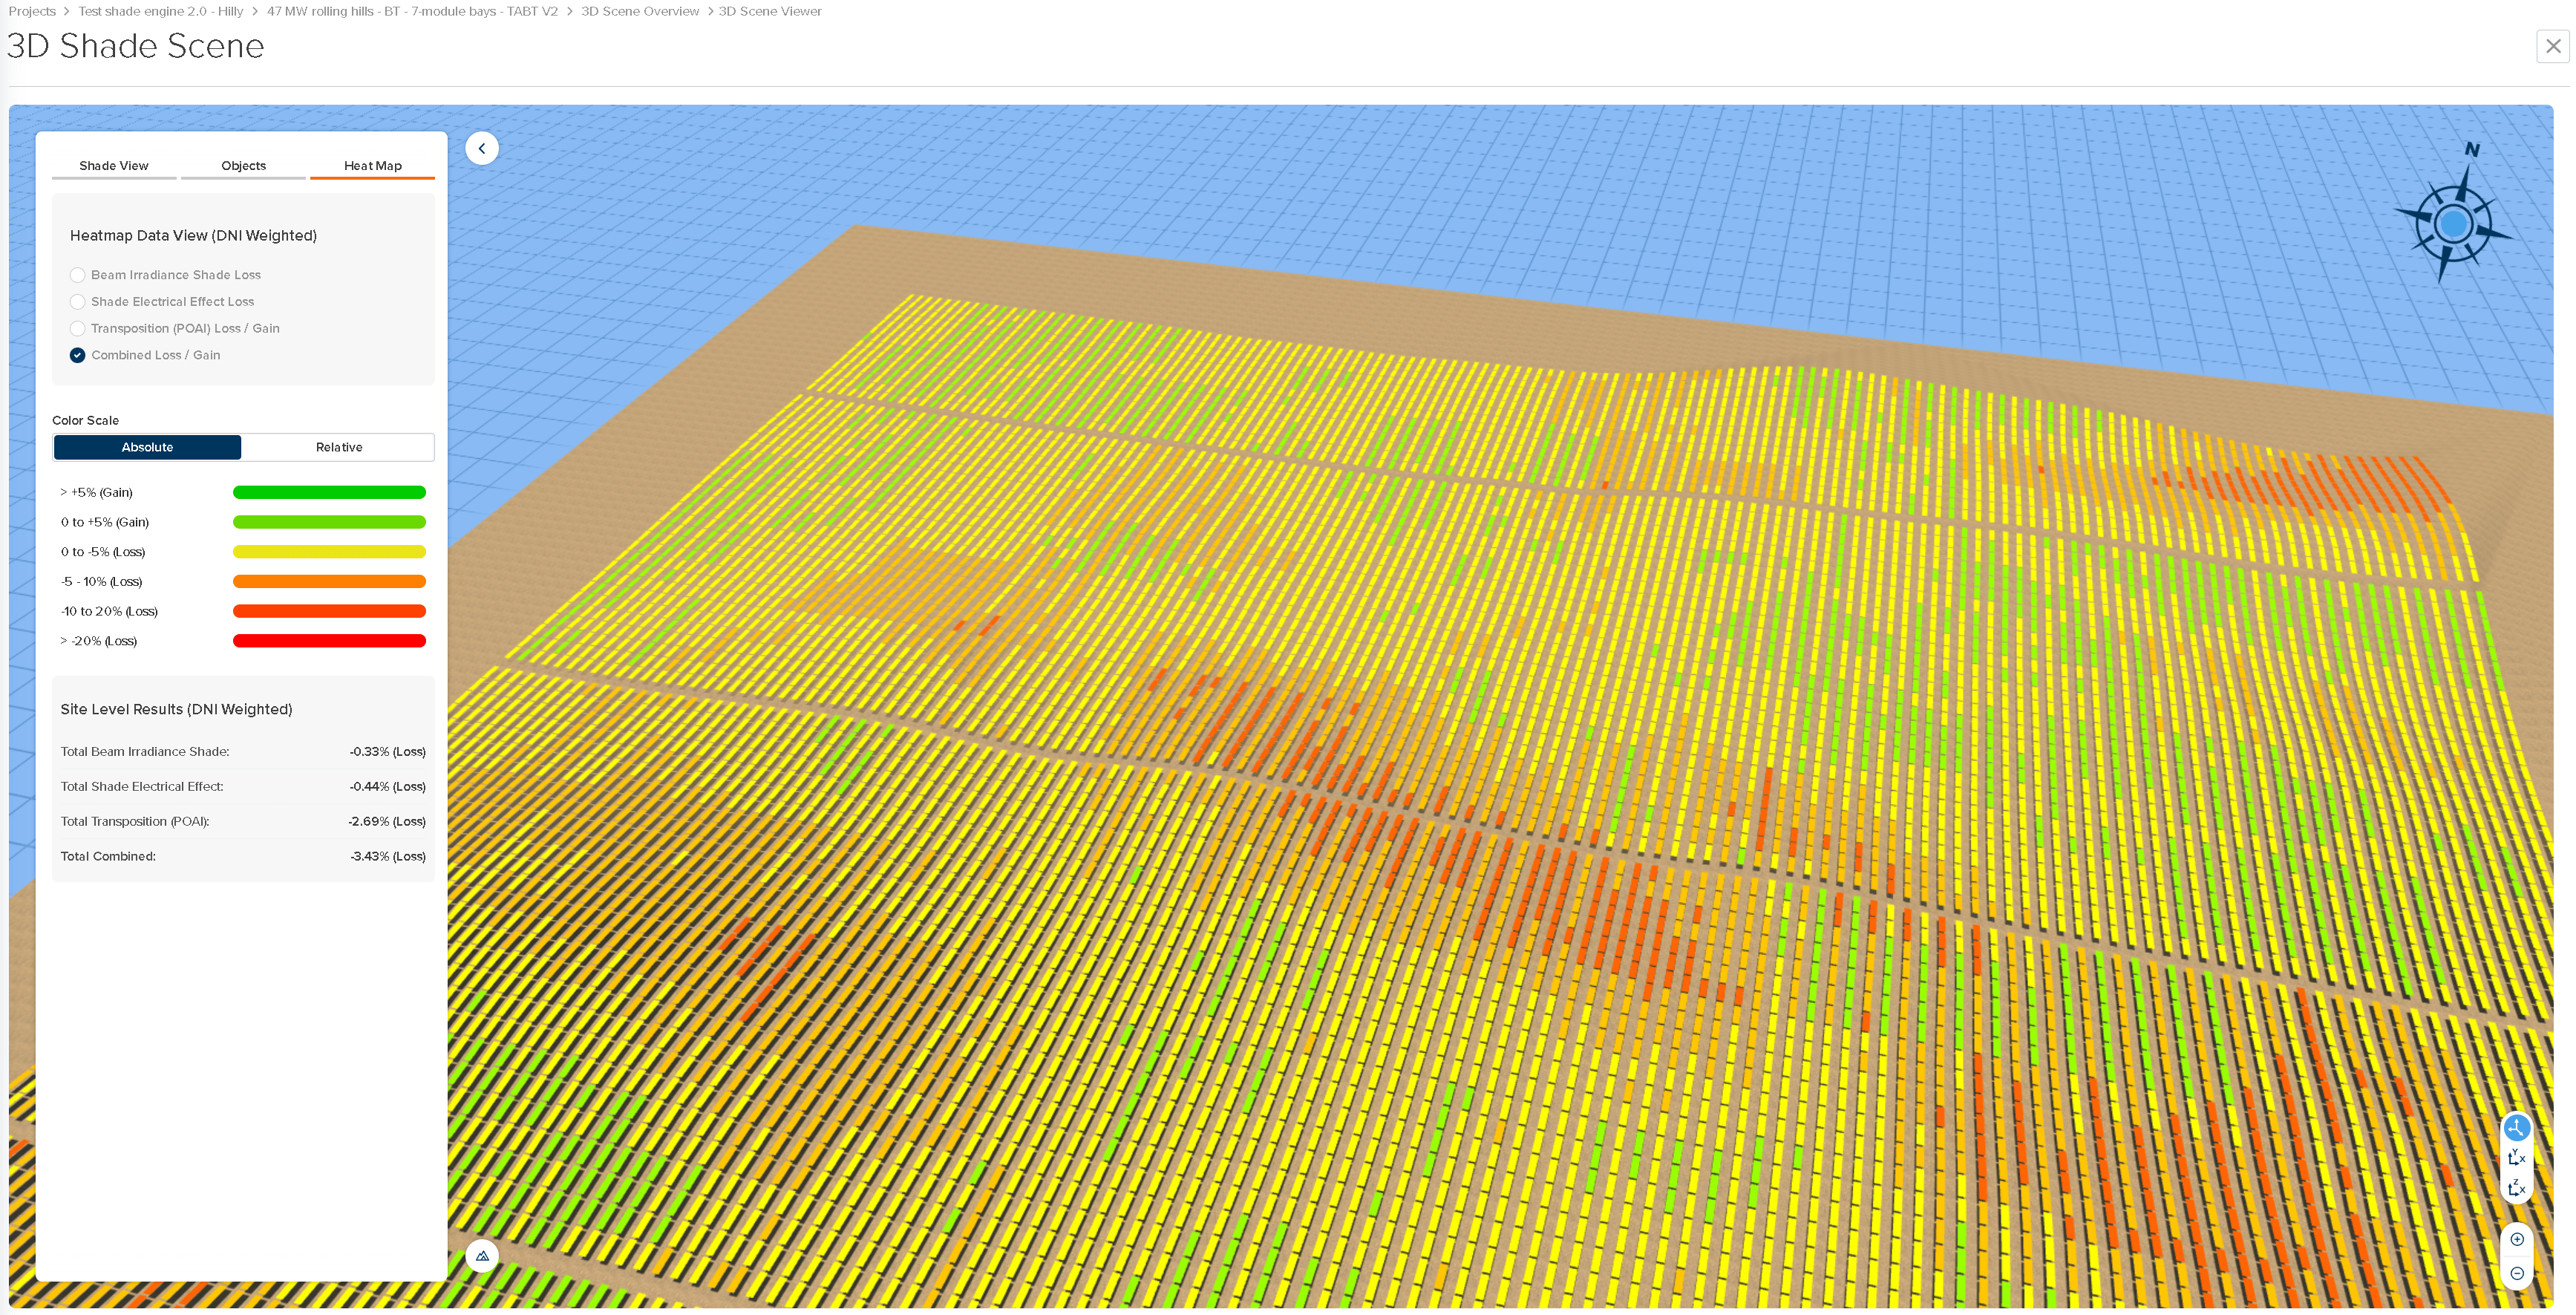Open 47 MW rolling hills breadcrumb
Viewport: 2576px width, 1315px height.
tap(412, 11)
